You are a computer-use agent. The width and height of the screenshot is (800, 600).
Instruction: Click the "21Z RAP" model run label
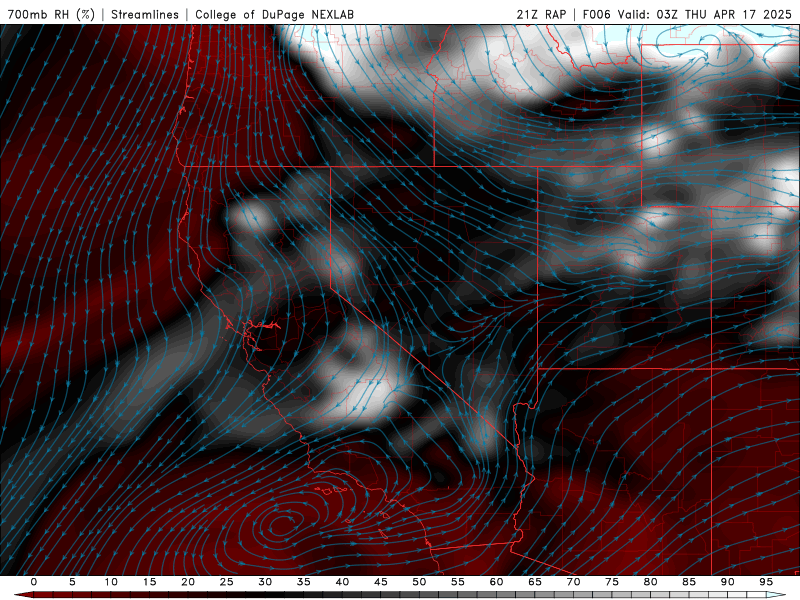point(541,14)
